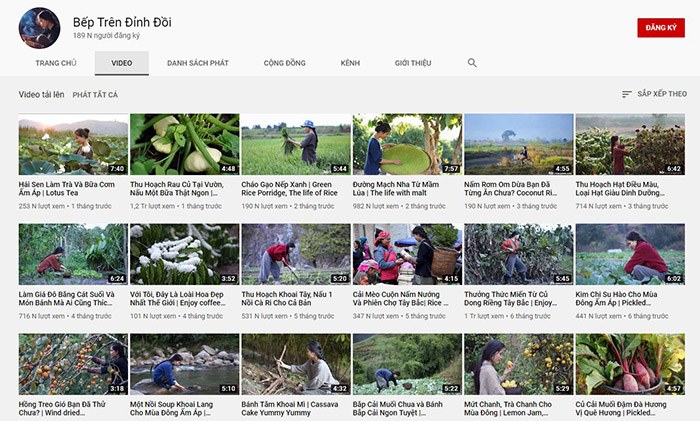The width and height of the screenshot is (700, 421).
Task: Click title Hái Sen Làm Trà Lotus Tea
Action: (67, 188)
